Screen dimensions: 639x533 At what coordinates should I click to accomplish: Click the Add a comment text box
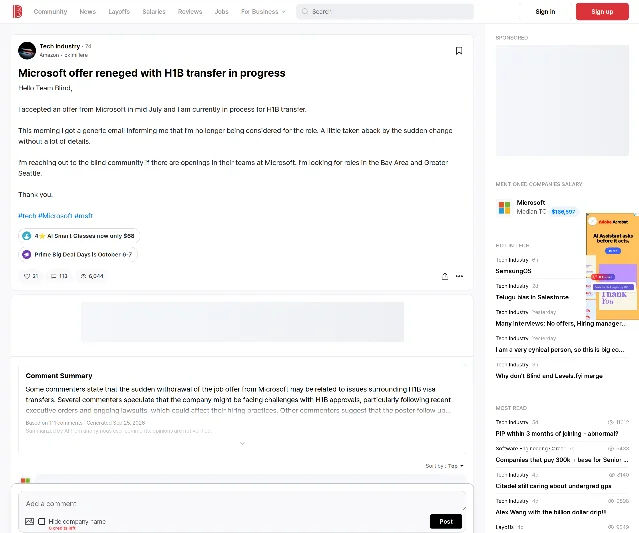[x=242, y=503]
